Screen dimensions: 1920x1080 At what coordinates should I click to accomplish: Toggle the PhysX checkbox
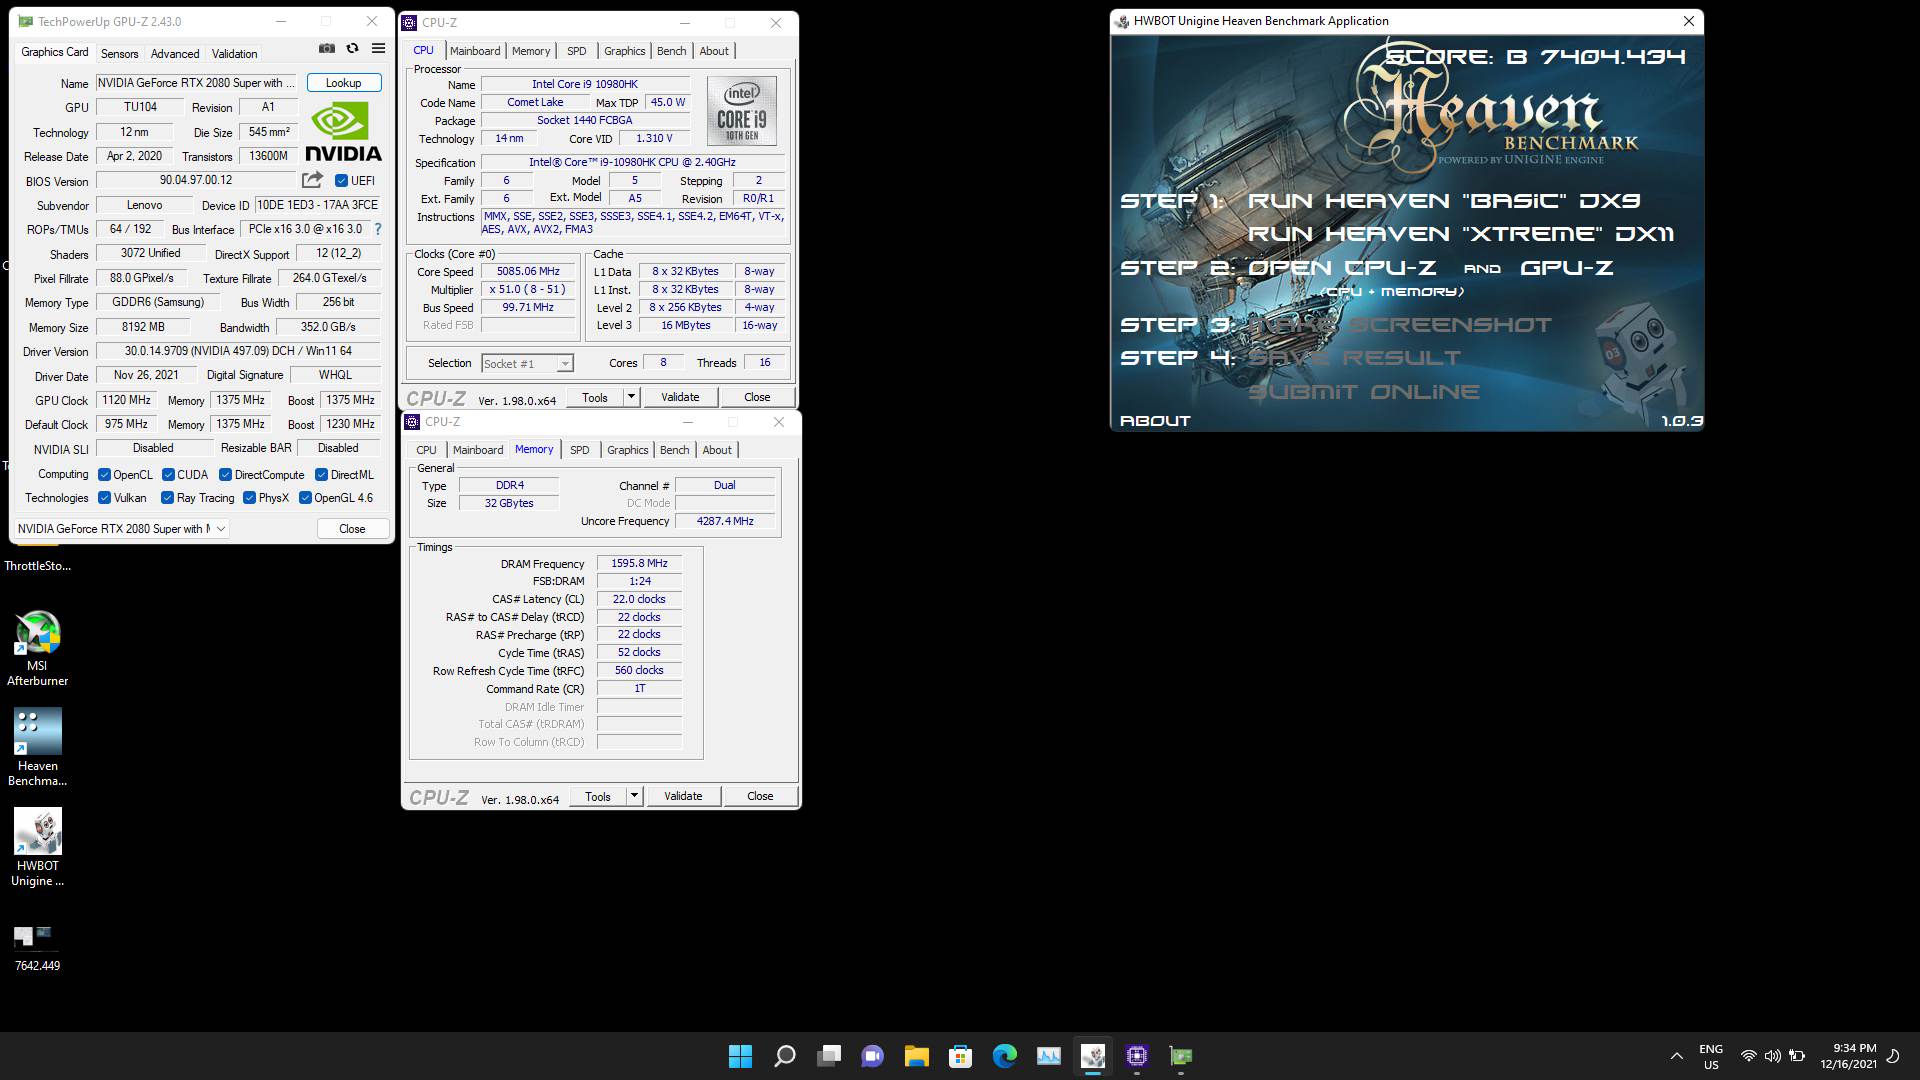pos(249,498)
